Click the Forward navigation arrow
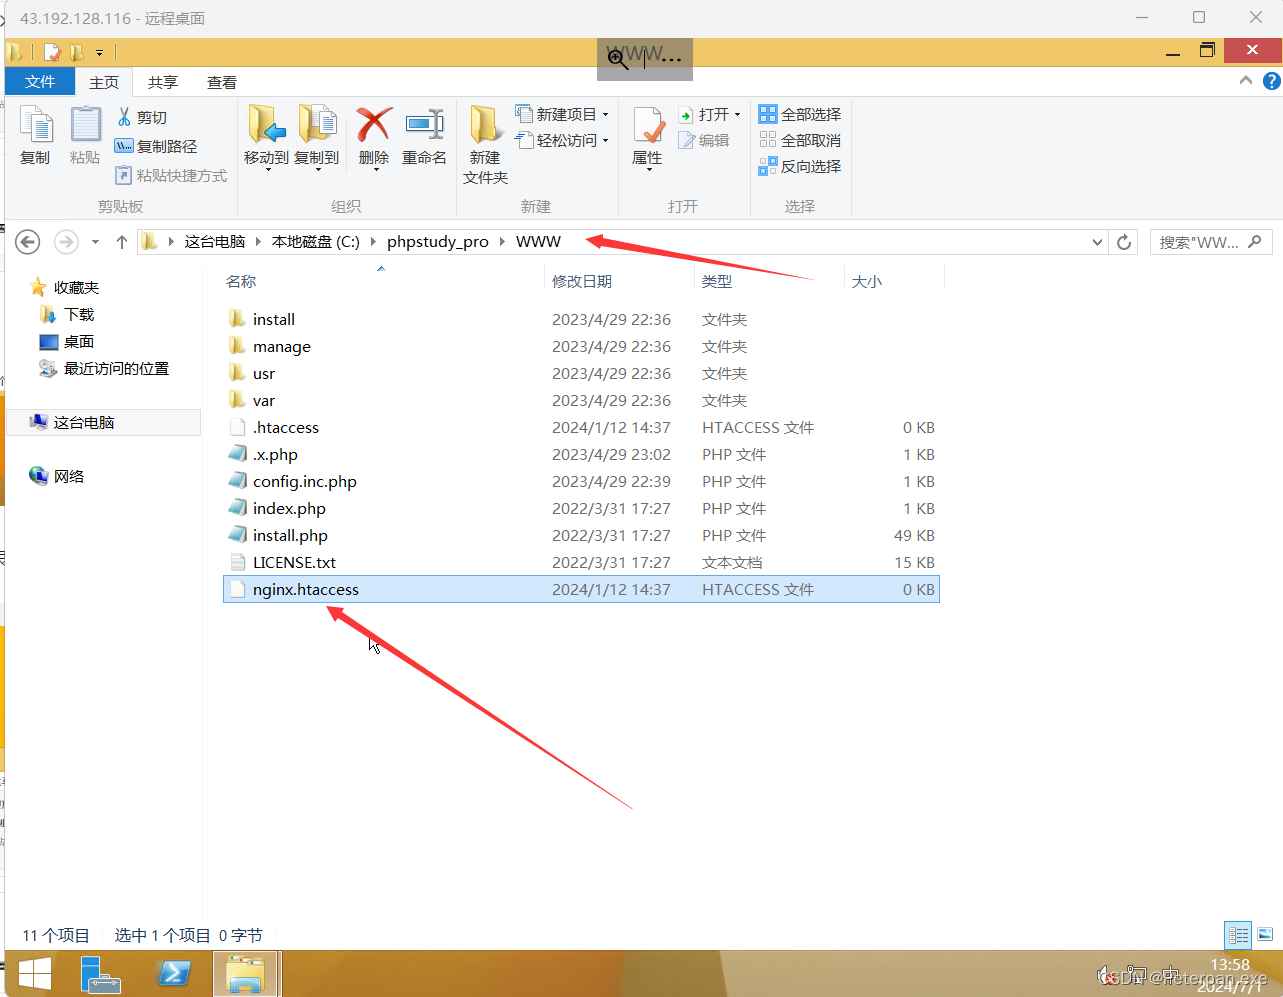Viewport: 1283px width, 997px height. (x=66, y=242)
